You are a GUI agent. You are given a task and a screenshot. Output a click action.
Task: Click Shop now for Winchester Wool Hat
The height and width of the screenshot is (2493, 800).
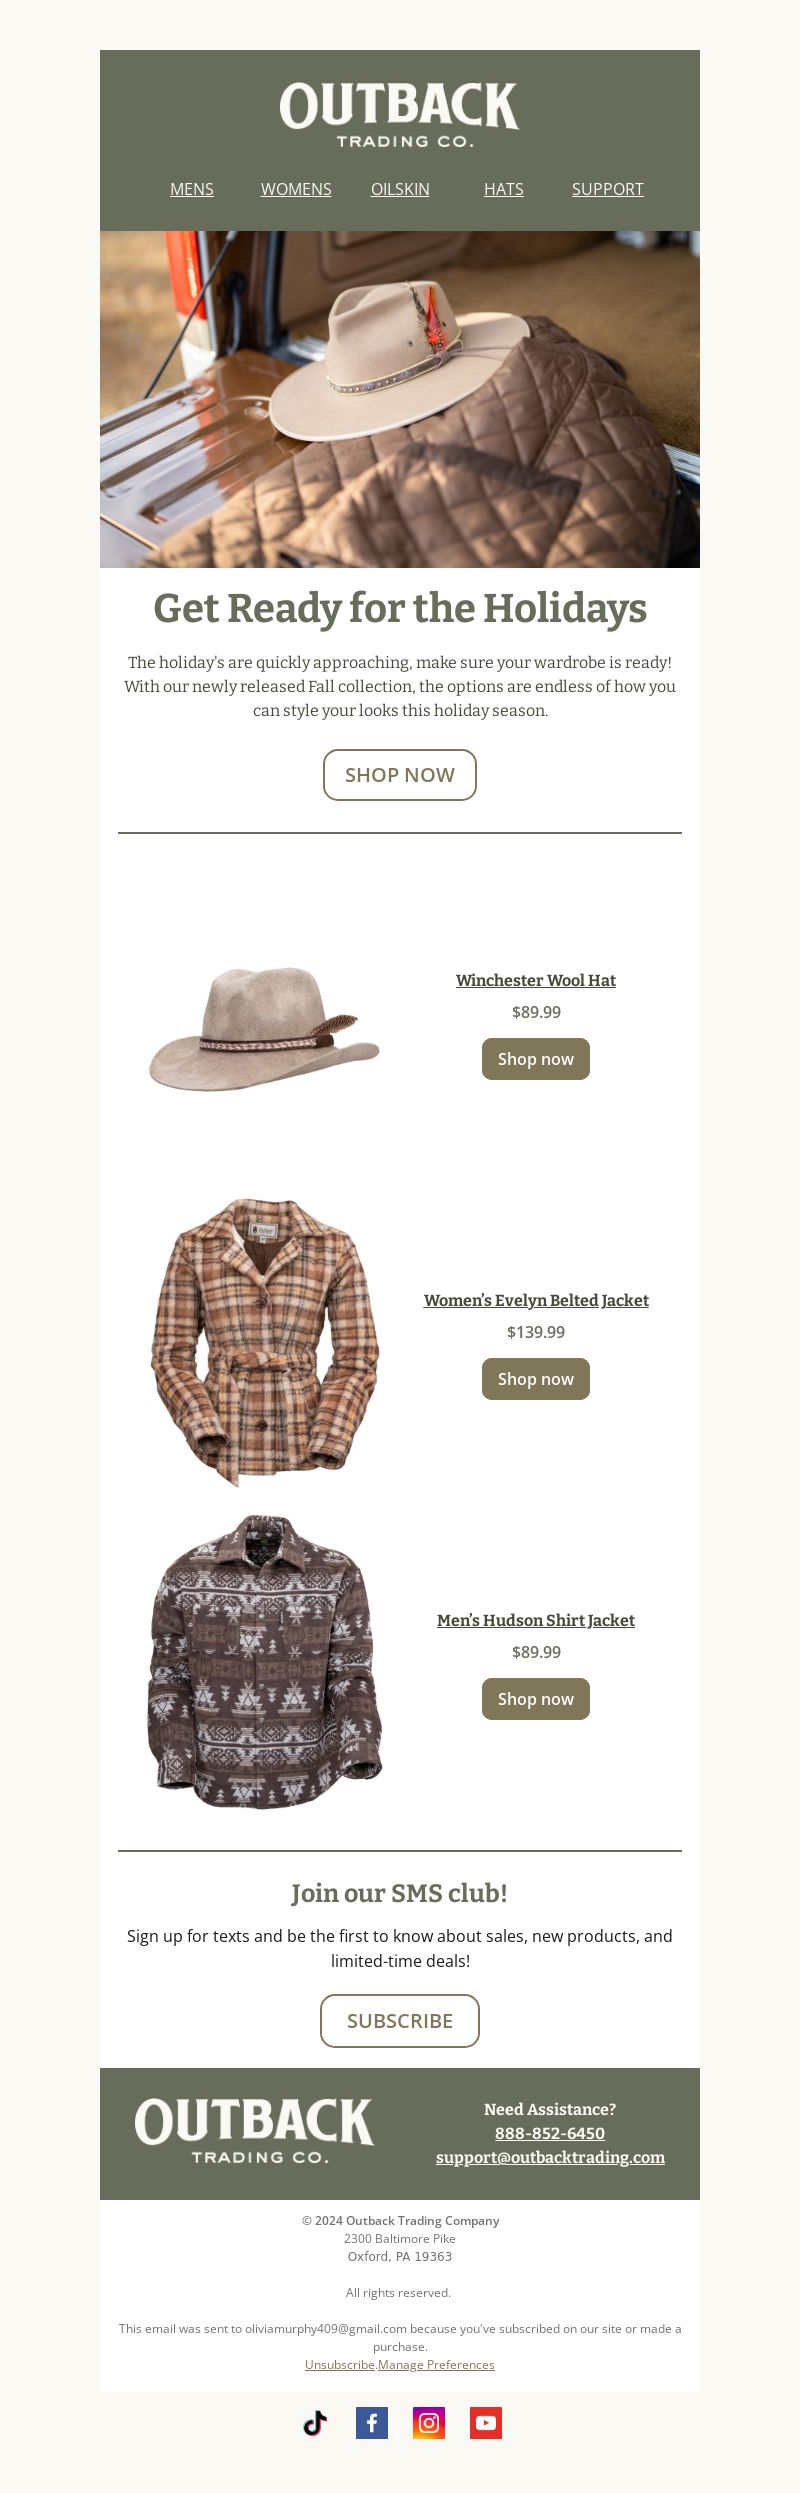pyautogui.click(x=536, y=1059)
